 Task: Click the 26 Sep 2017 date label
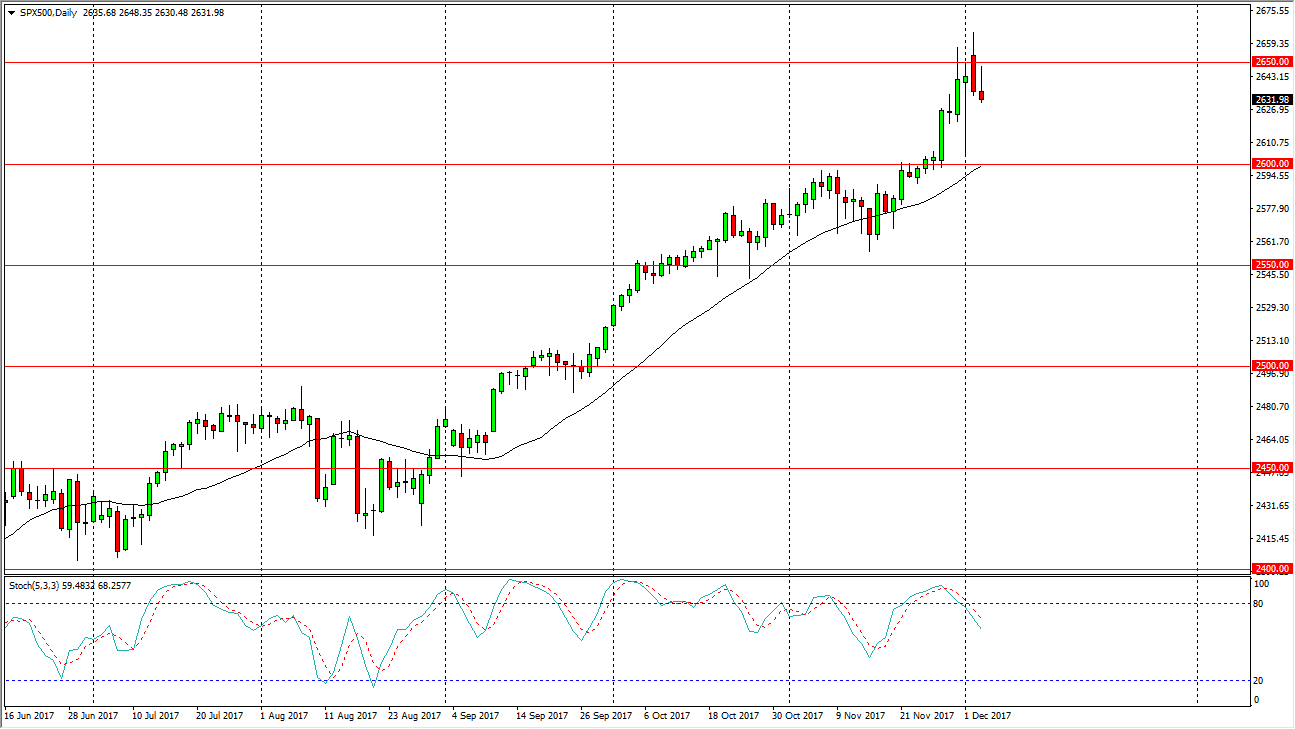607,716
